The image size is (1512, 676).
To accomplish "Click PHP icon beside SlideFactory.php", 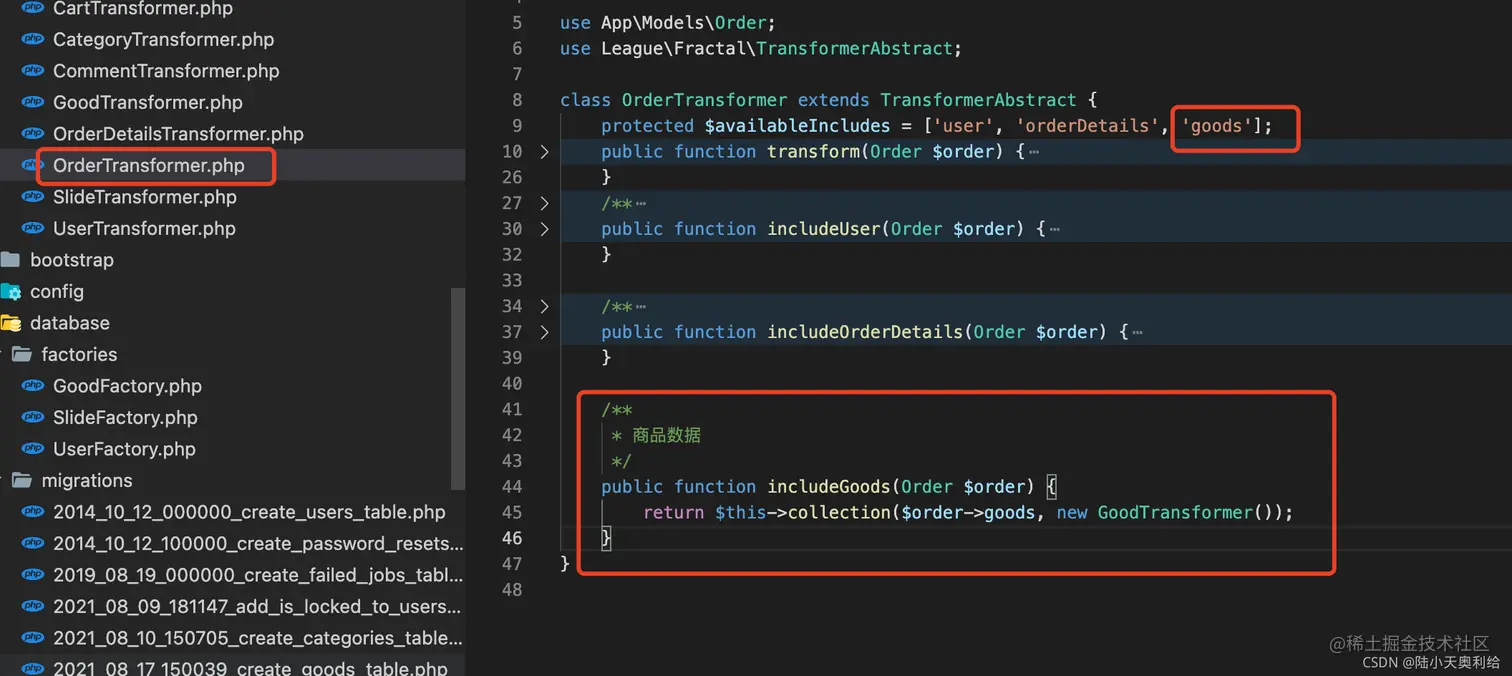I will click(33, 417).
